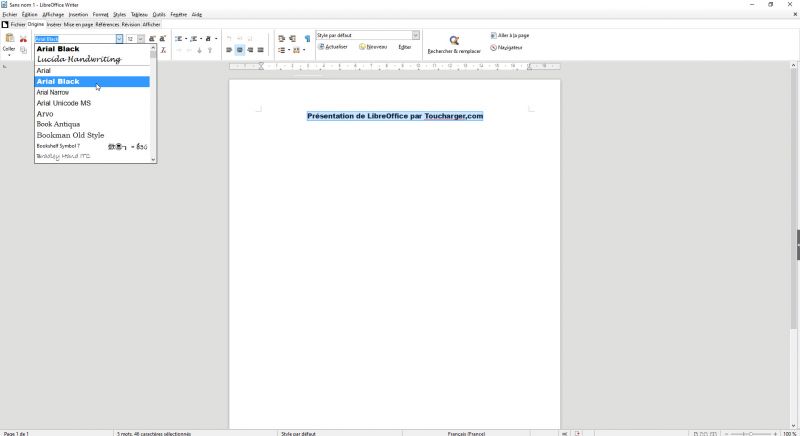This screenshot has height=436, width=800.
Task: Click the Nouveau style button
Action: coord(373,47)
